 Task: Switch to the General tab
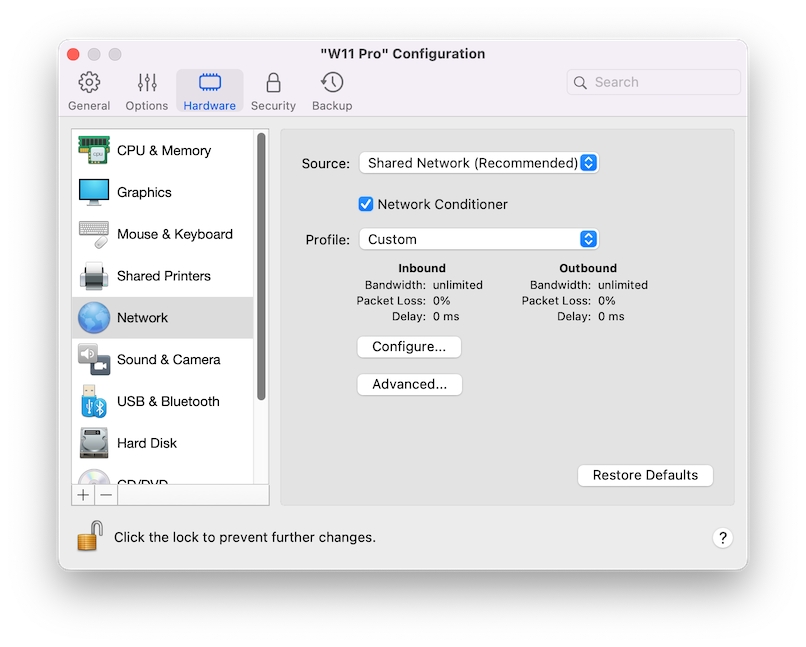(x=89, y=91)
